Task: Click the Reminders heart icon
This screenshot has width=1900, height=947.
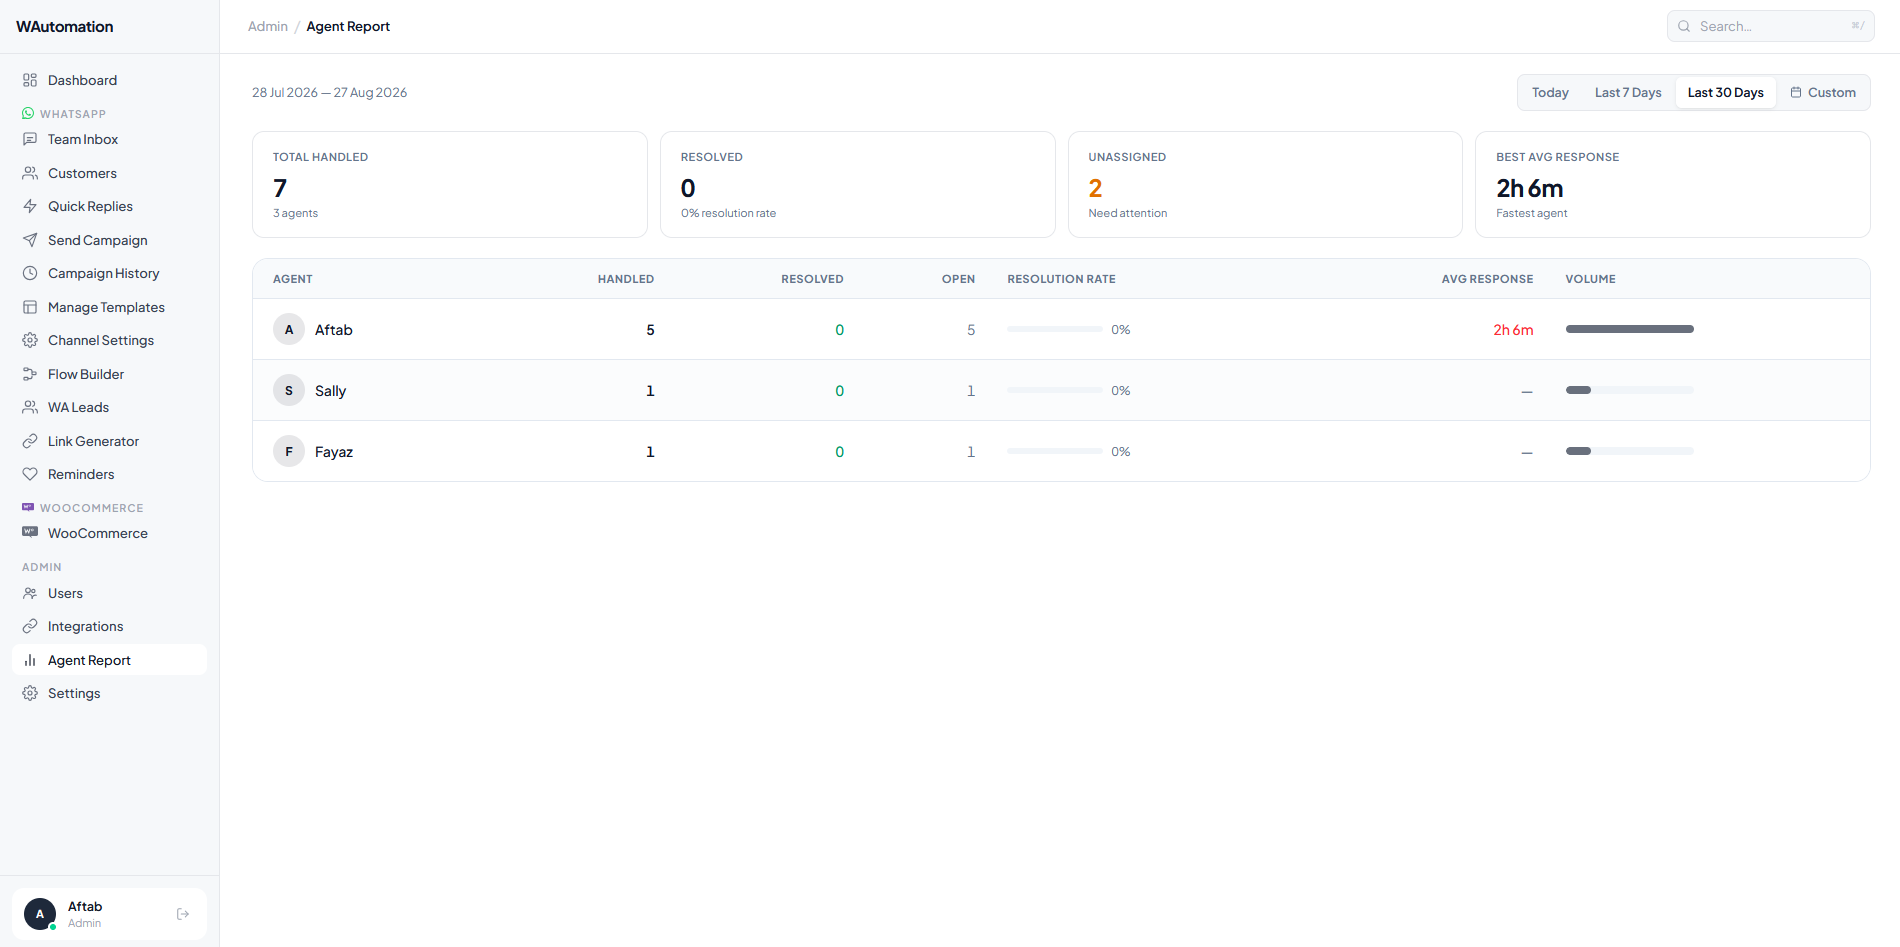Action: click(x=30, y=474)
